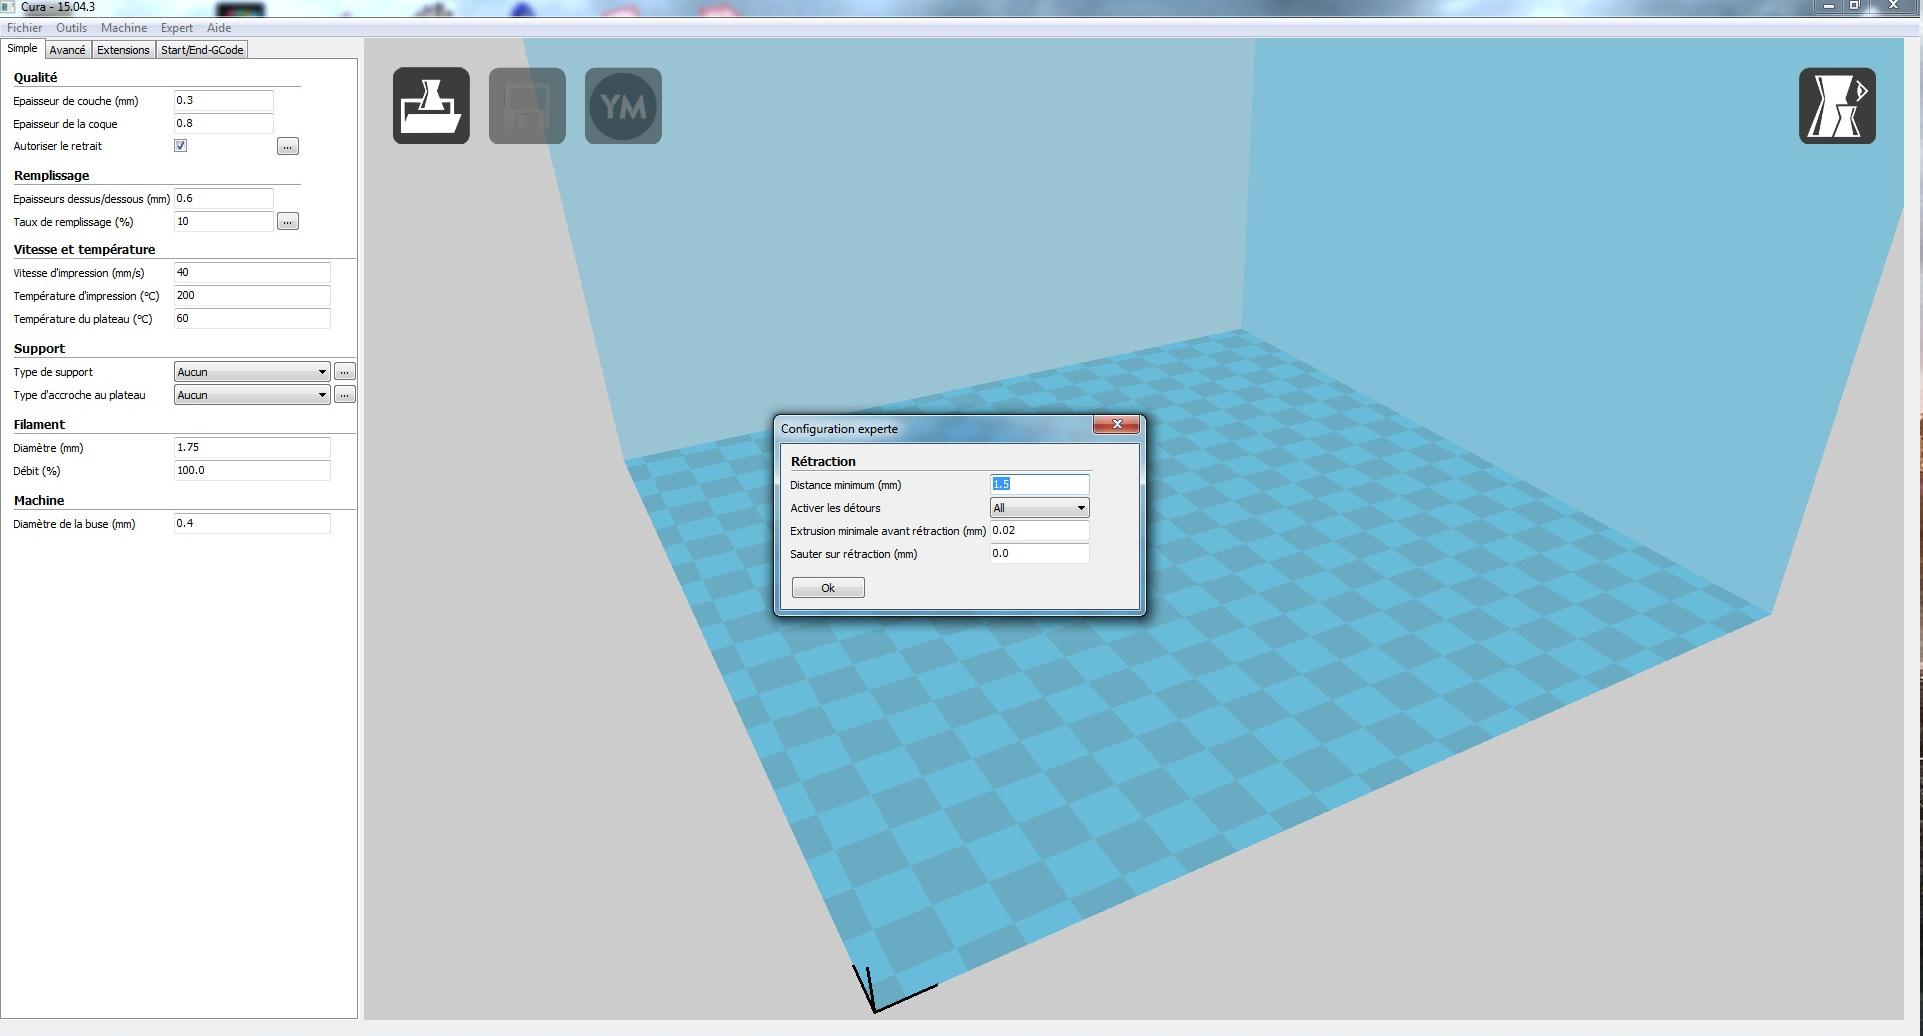
Task: Open infill settings ellipsis button
Action: pyautogui.click(x=288, y=221)
